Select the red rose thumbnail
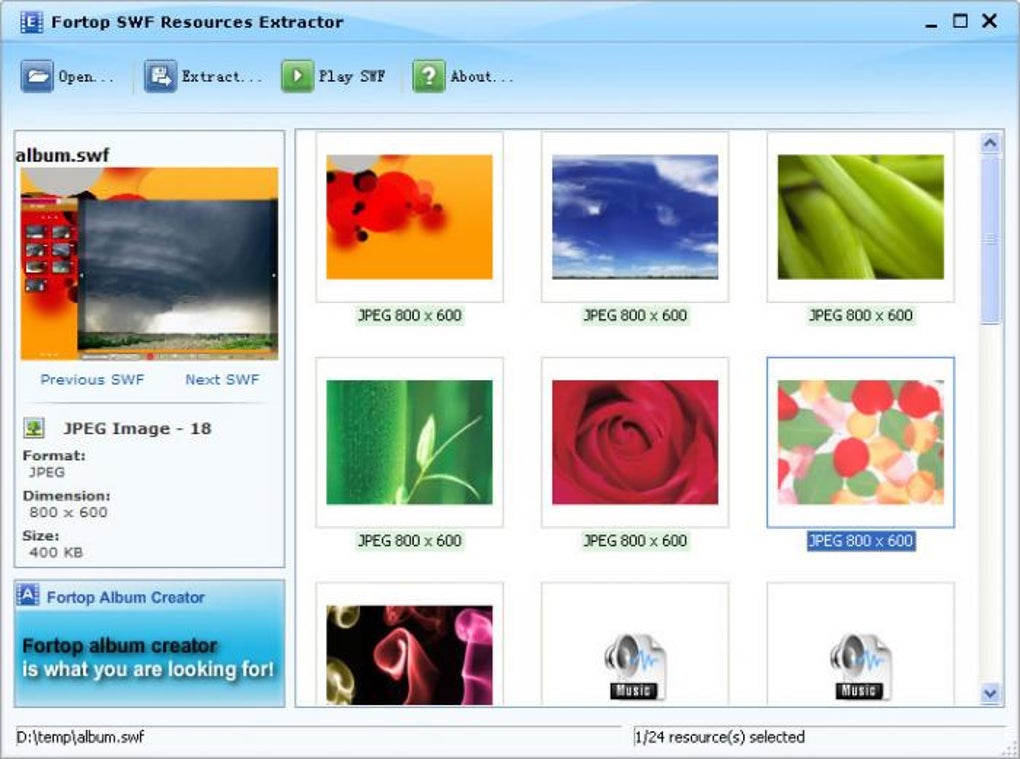Viewport: 1020px width, 759px height. tap(635, 442)
